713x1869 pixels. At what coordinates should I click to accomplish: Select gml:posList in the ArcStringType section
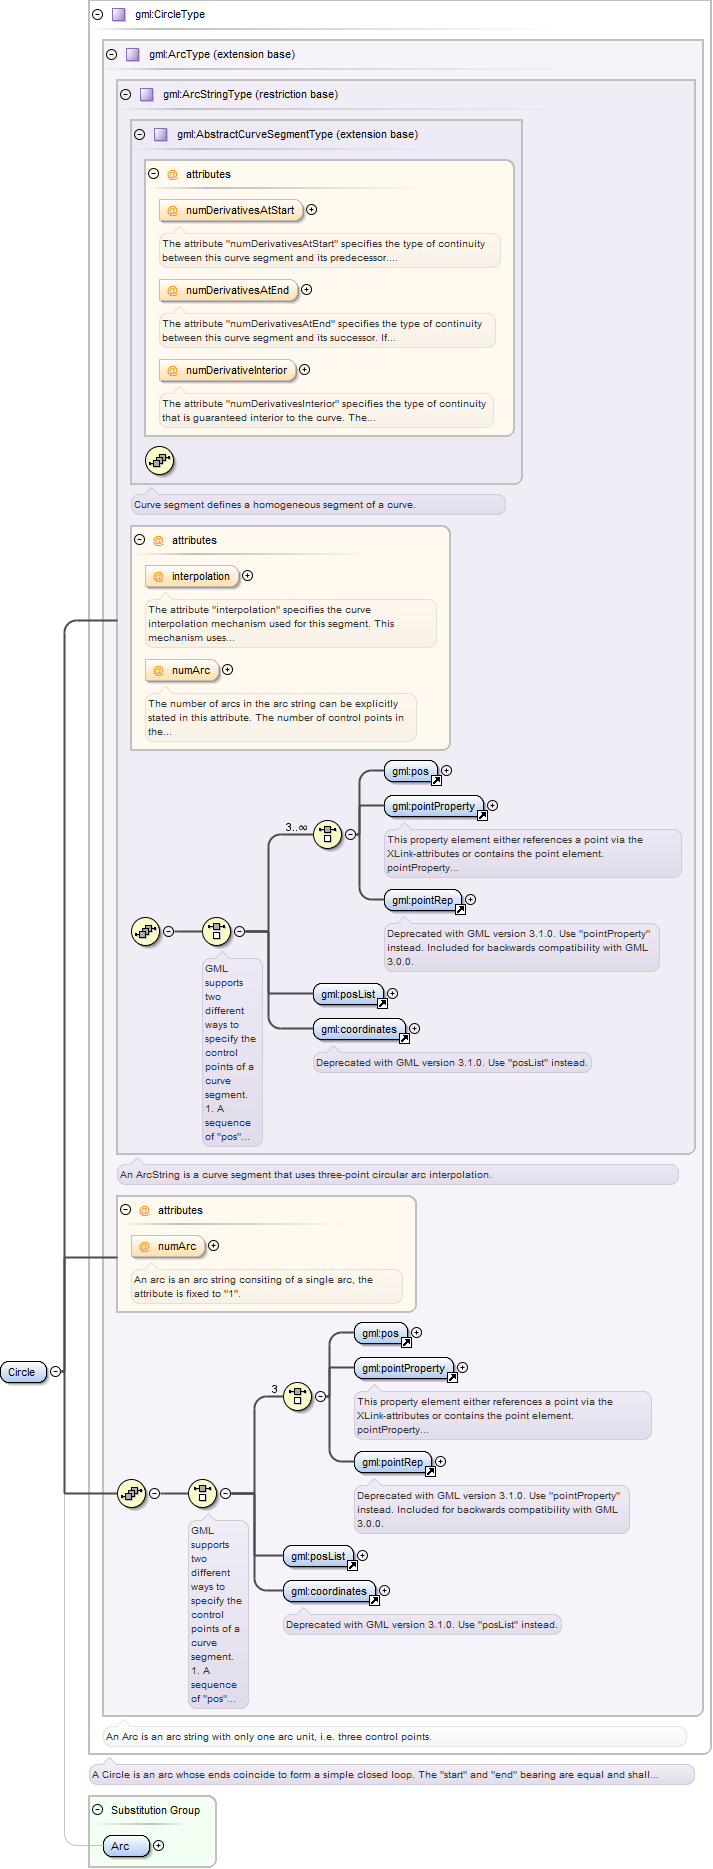[x=350, y=995]
